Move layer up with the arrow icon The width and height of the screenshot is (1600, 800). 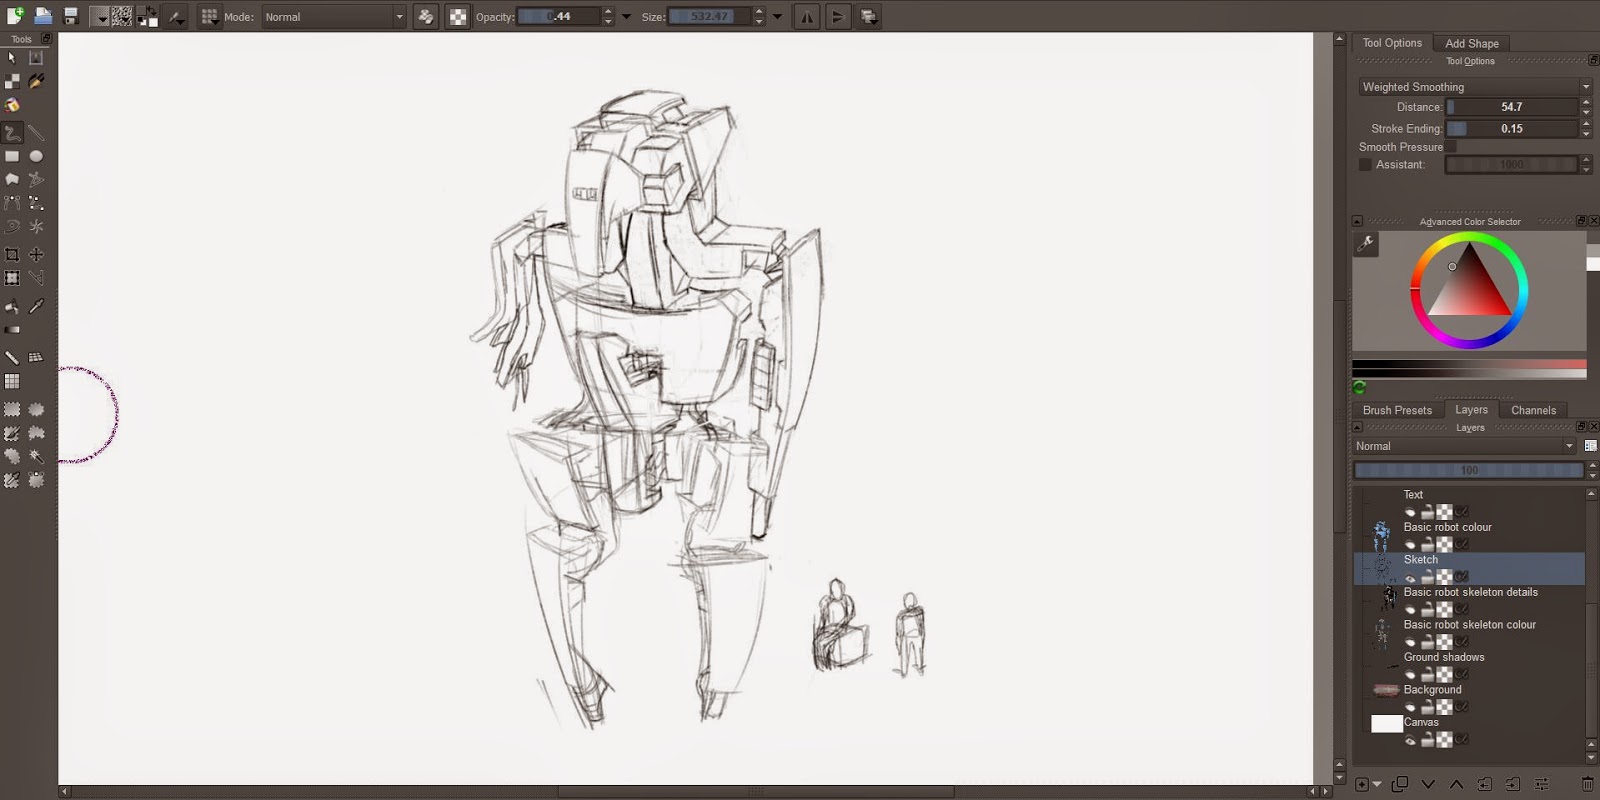pos(1456,784)
